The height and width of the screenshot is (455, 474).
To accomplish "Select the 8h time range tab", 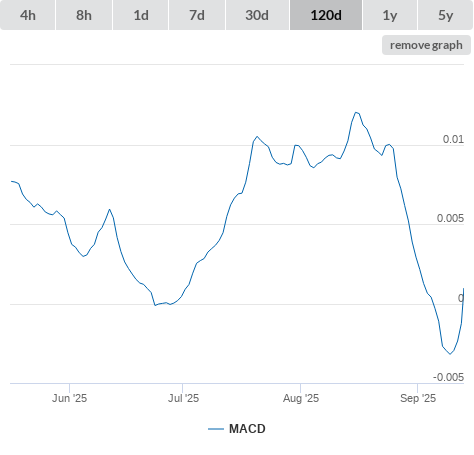I will coord(84,15).
